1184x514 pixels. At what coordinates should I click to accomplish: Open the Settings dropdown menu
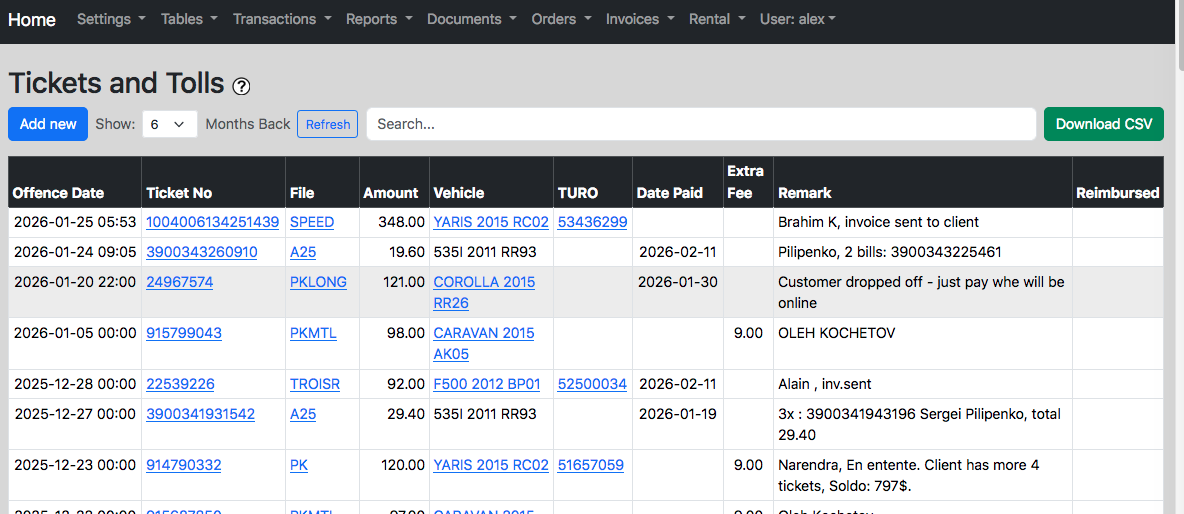(x=110, y=19)
